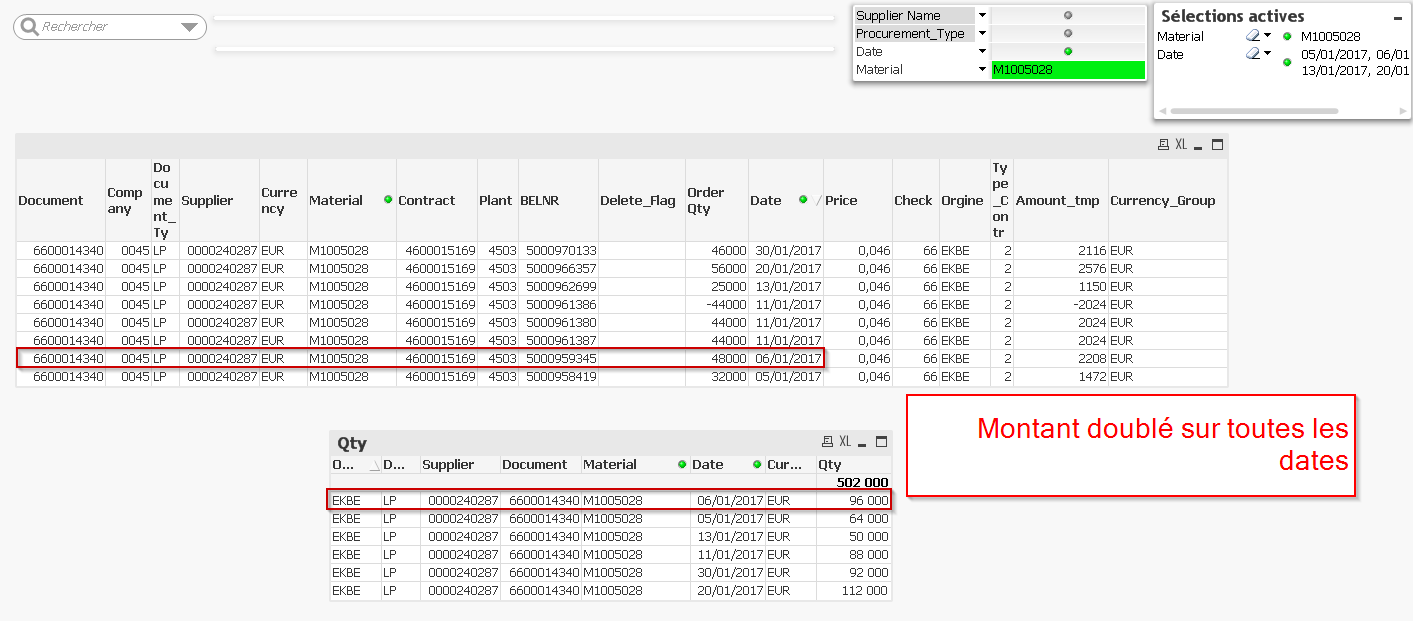Click the green dot in the upper table Date header
The width and height of the screenshot is (1413, 621).
point(803,200)
